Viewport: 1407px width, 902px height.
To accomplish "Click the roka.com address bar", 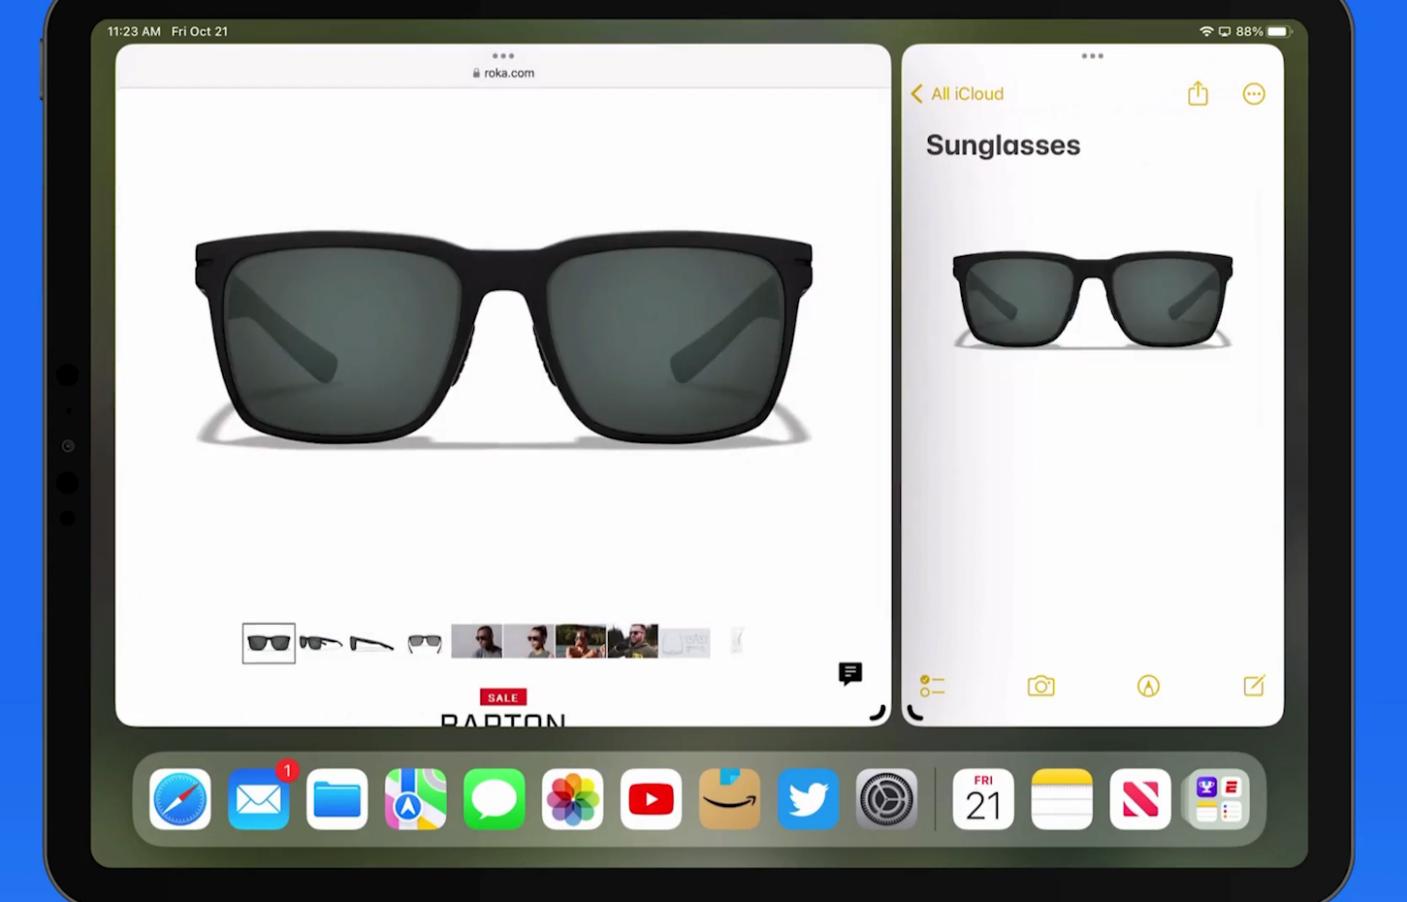I will (502, 72).
